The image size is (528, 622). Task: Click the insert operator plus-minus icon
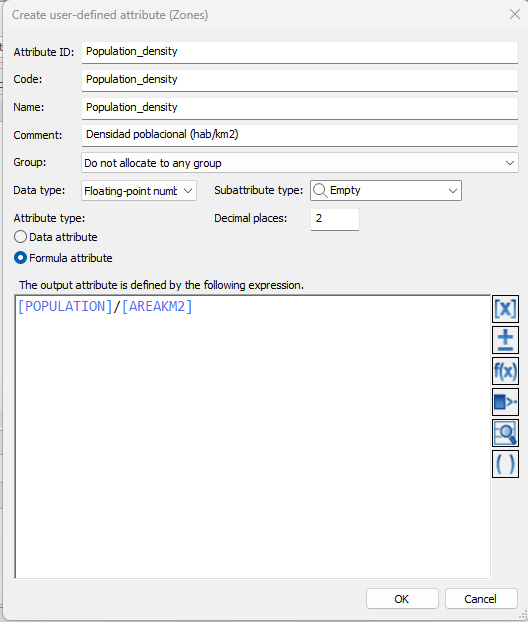[505, 340]
